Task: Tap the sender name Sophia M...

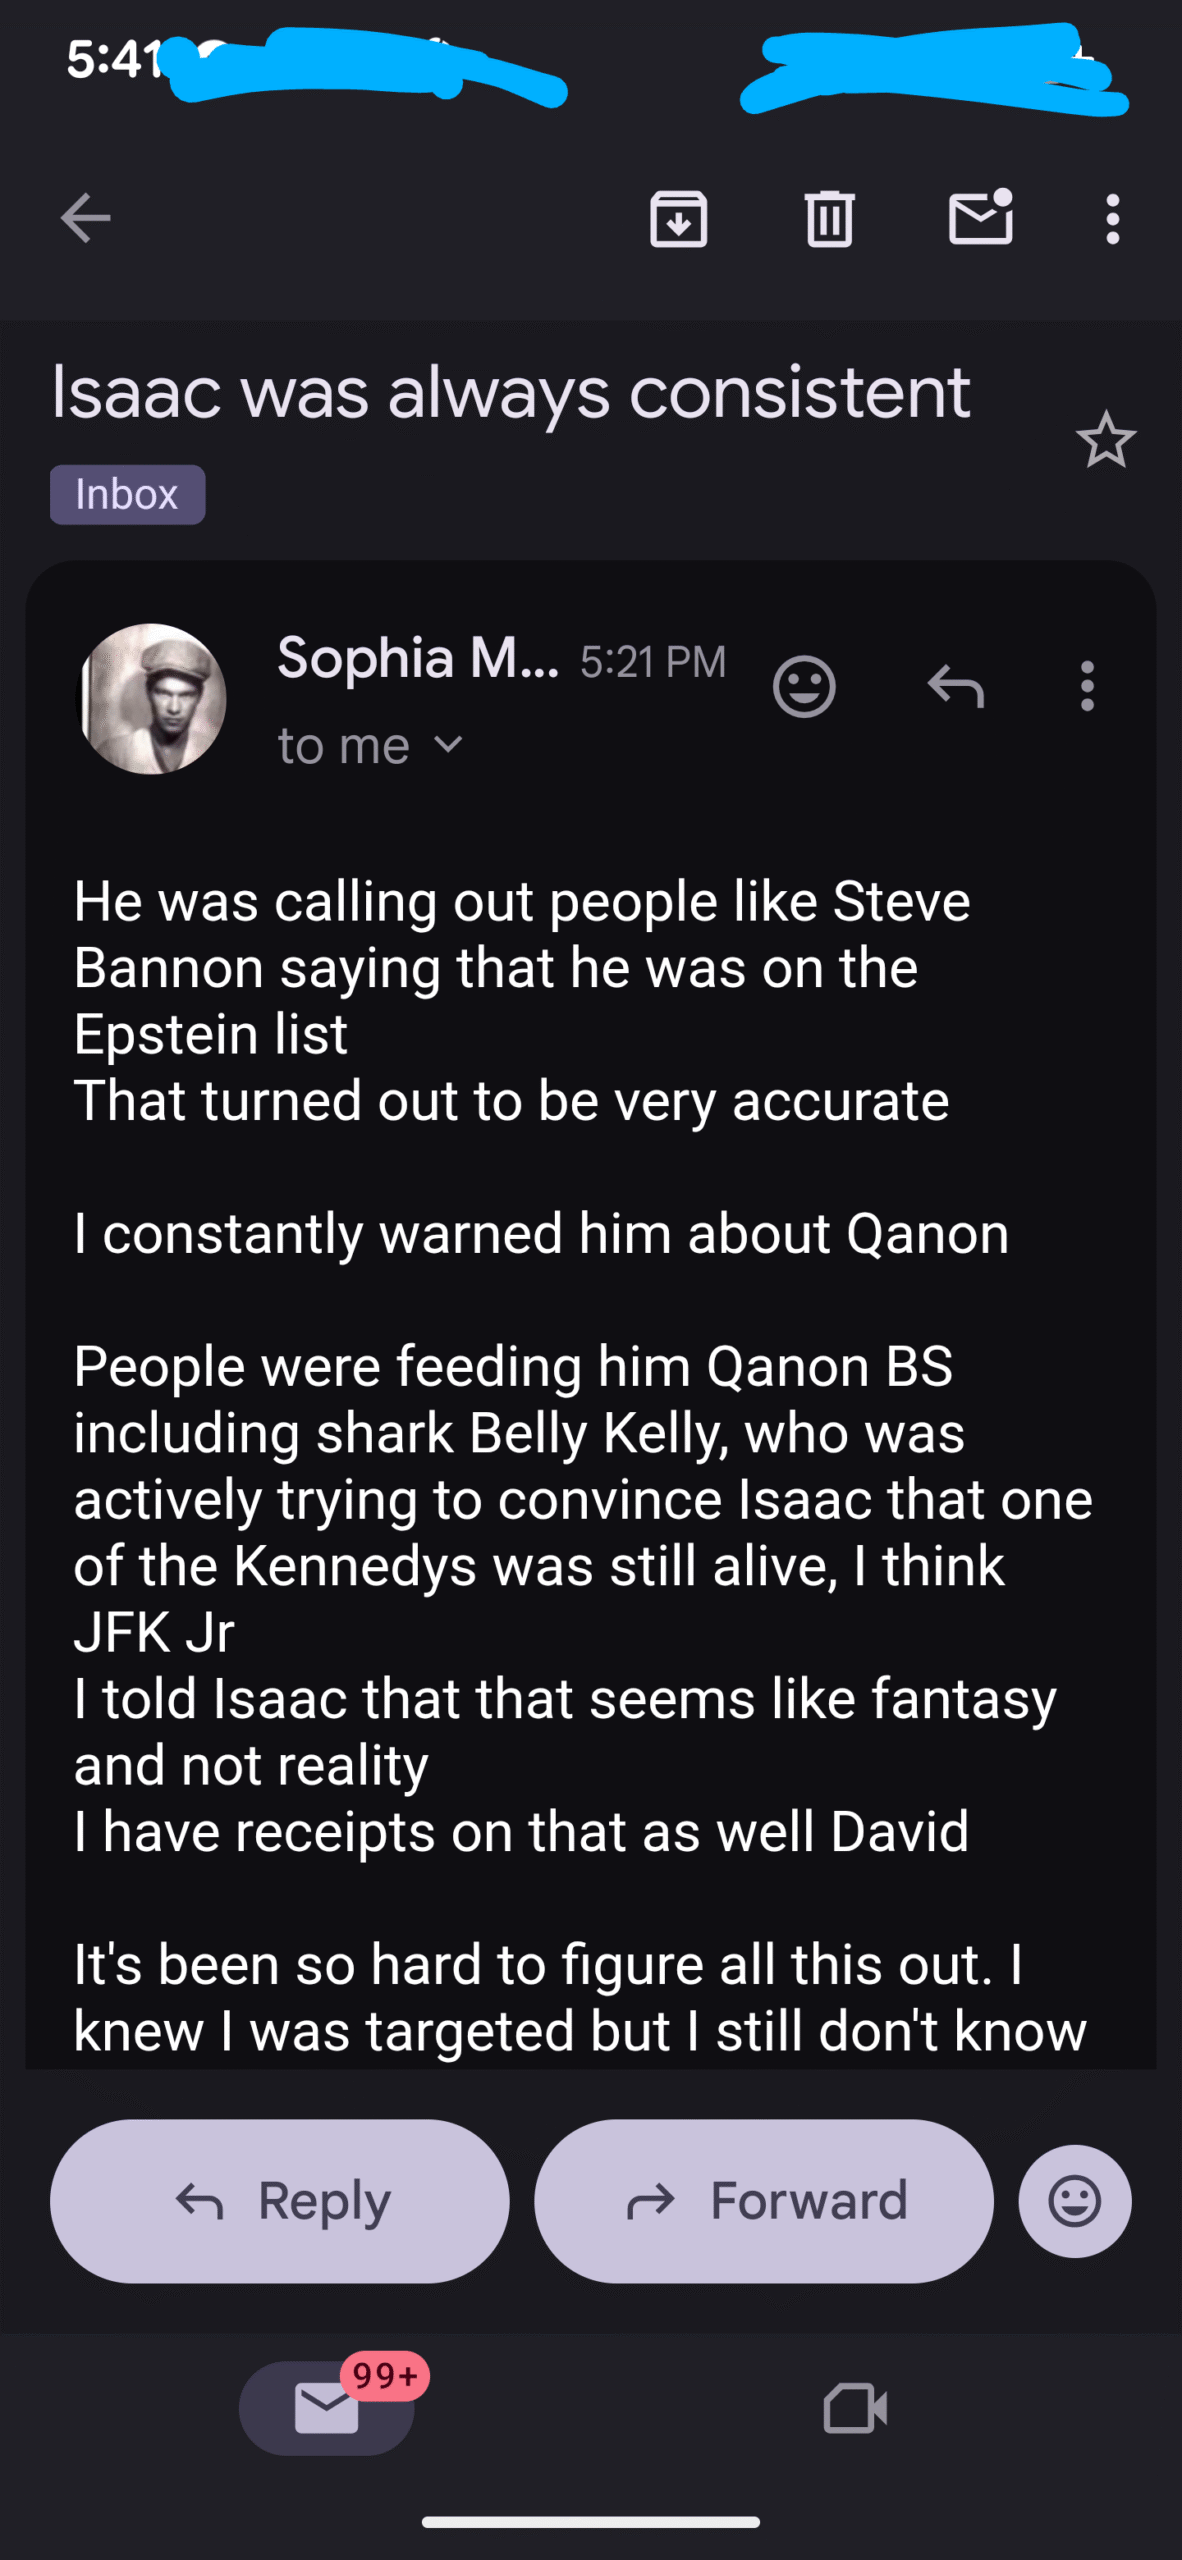Action: pos(417,659)
